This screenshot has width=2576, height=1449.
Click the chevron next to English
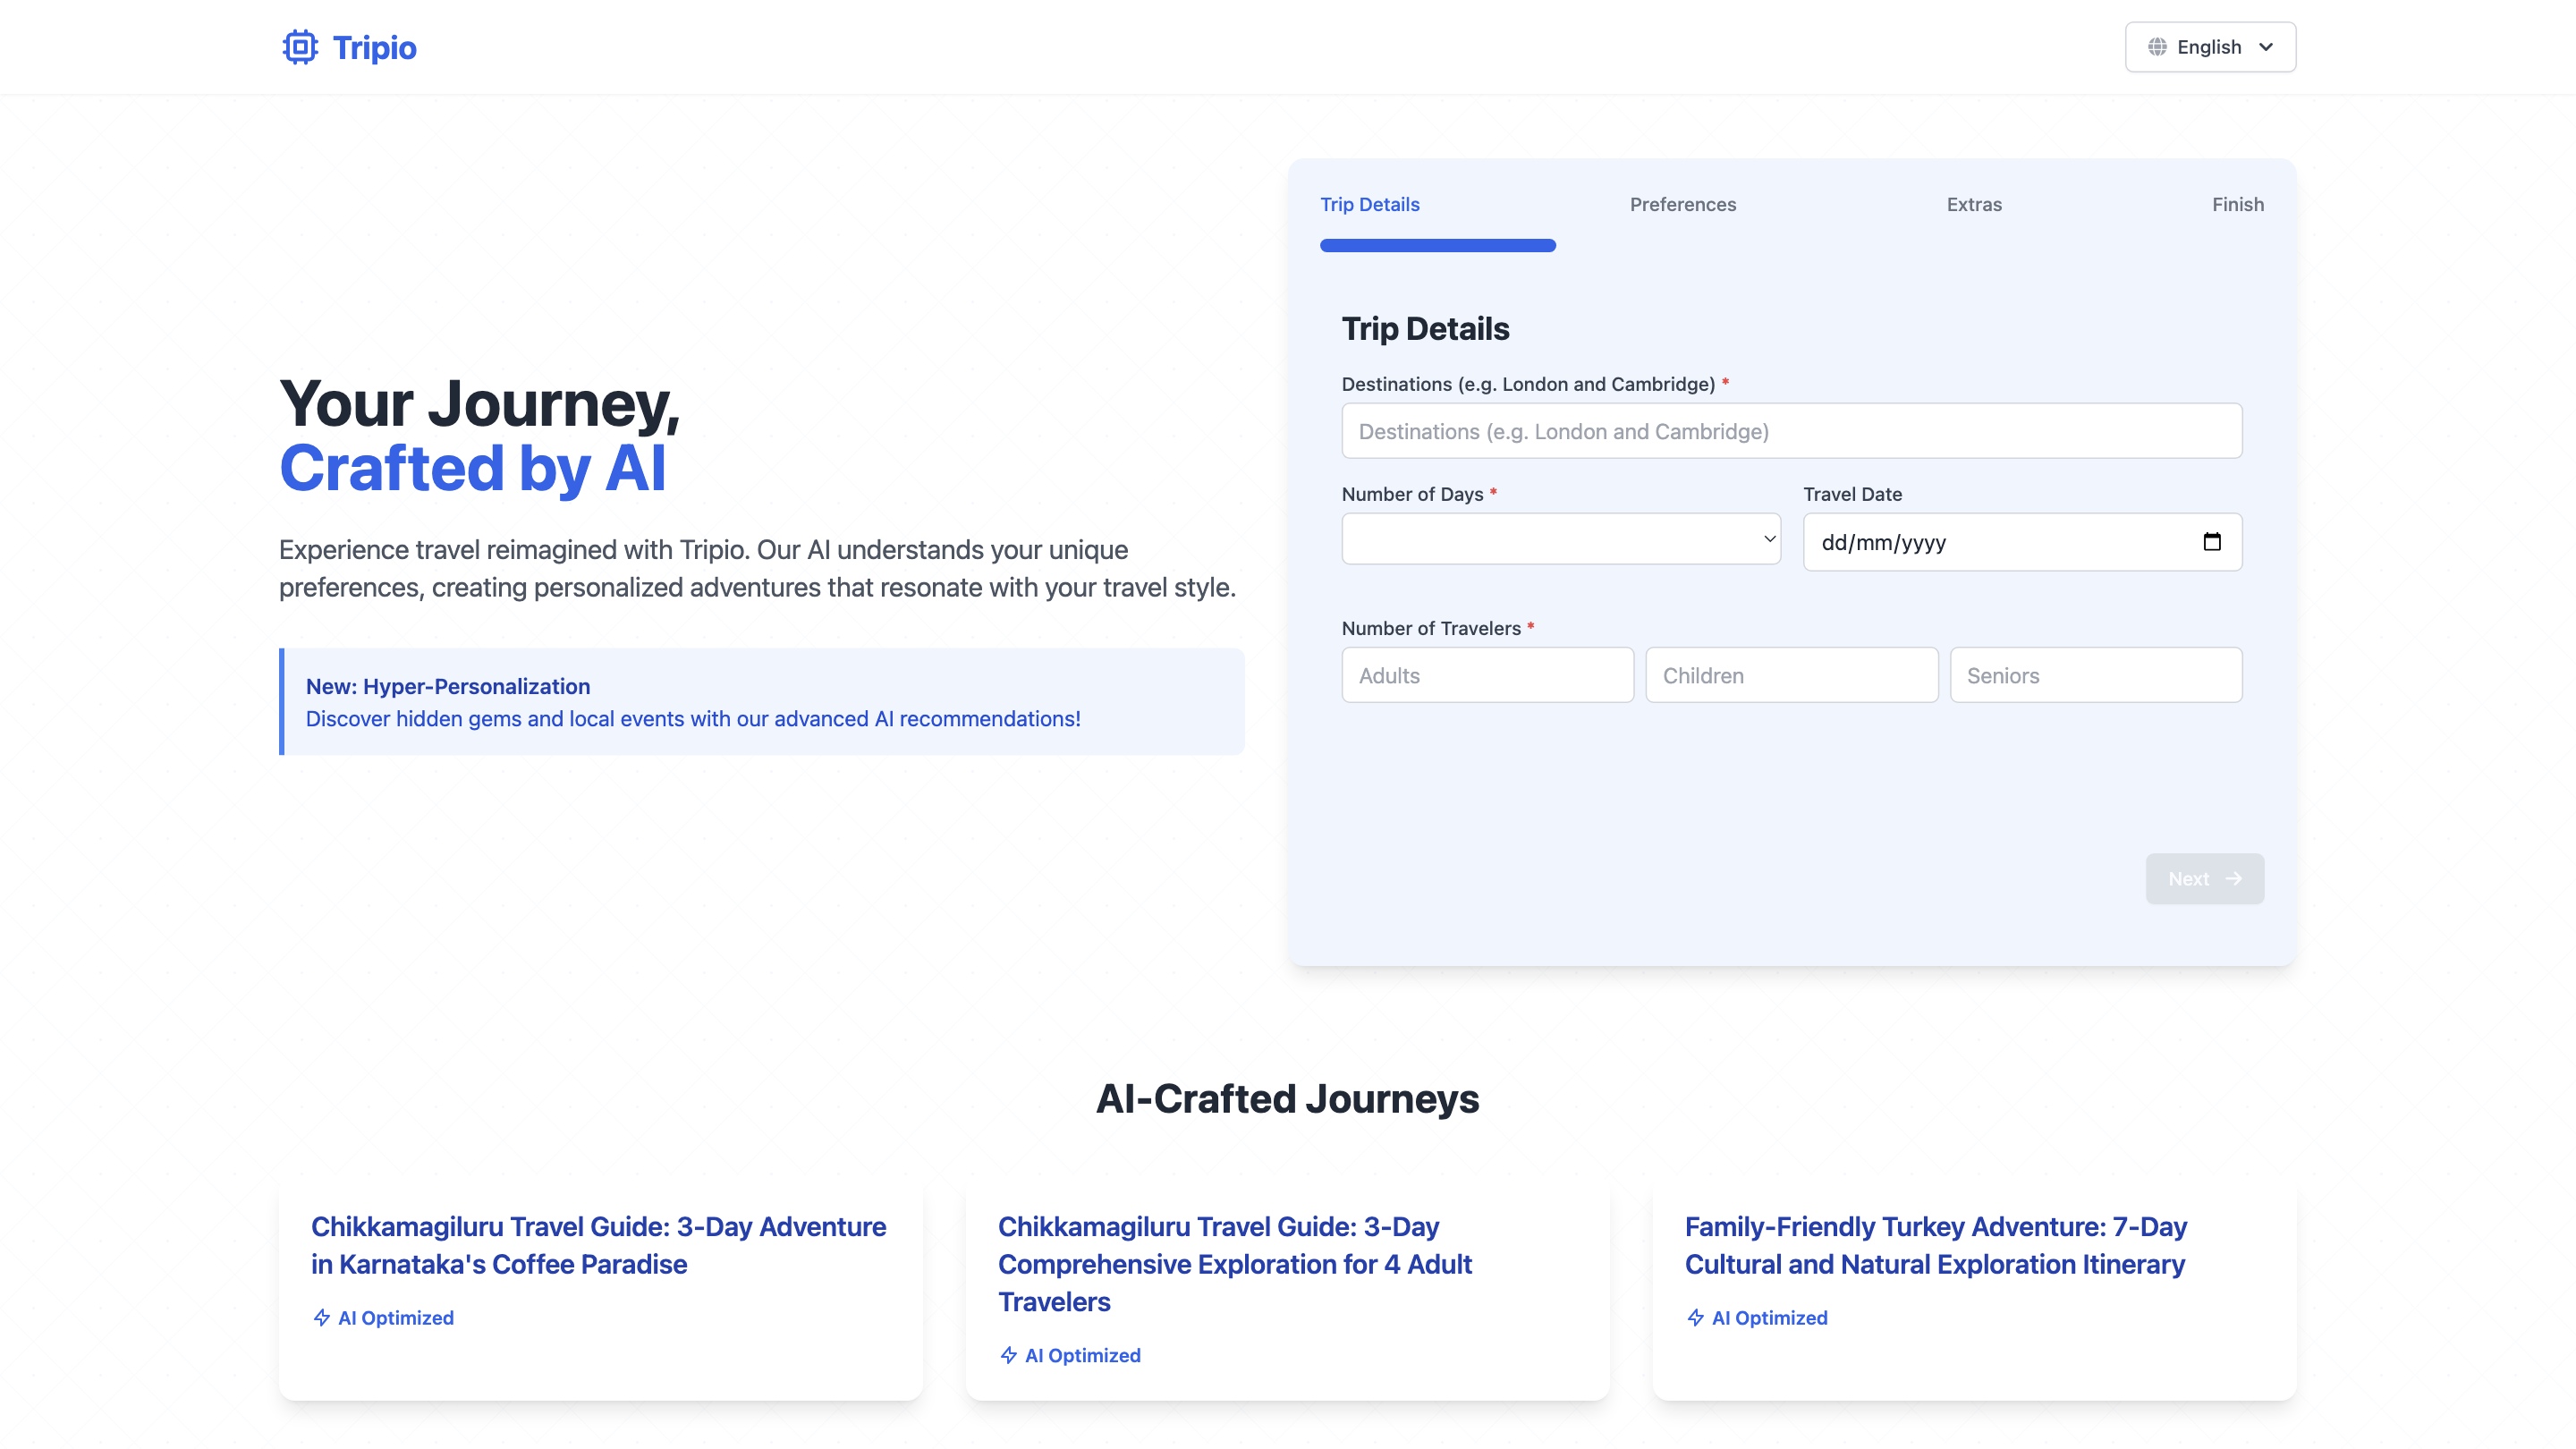tap(2268, 46)
